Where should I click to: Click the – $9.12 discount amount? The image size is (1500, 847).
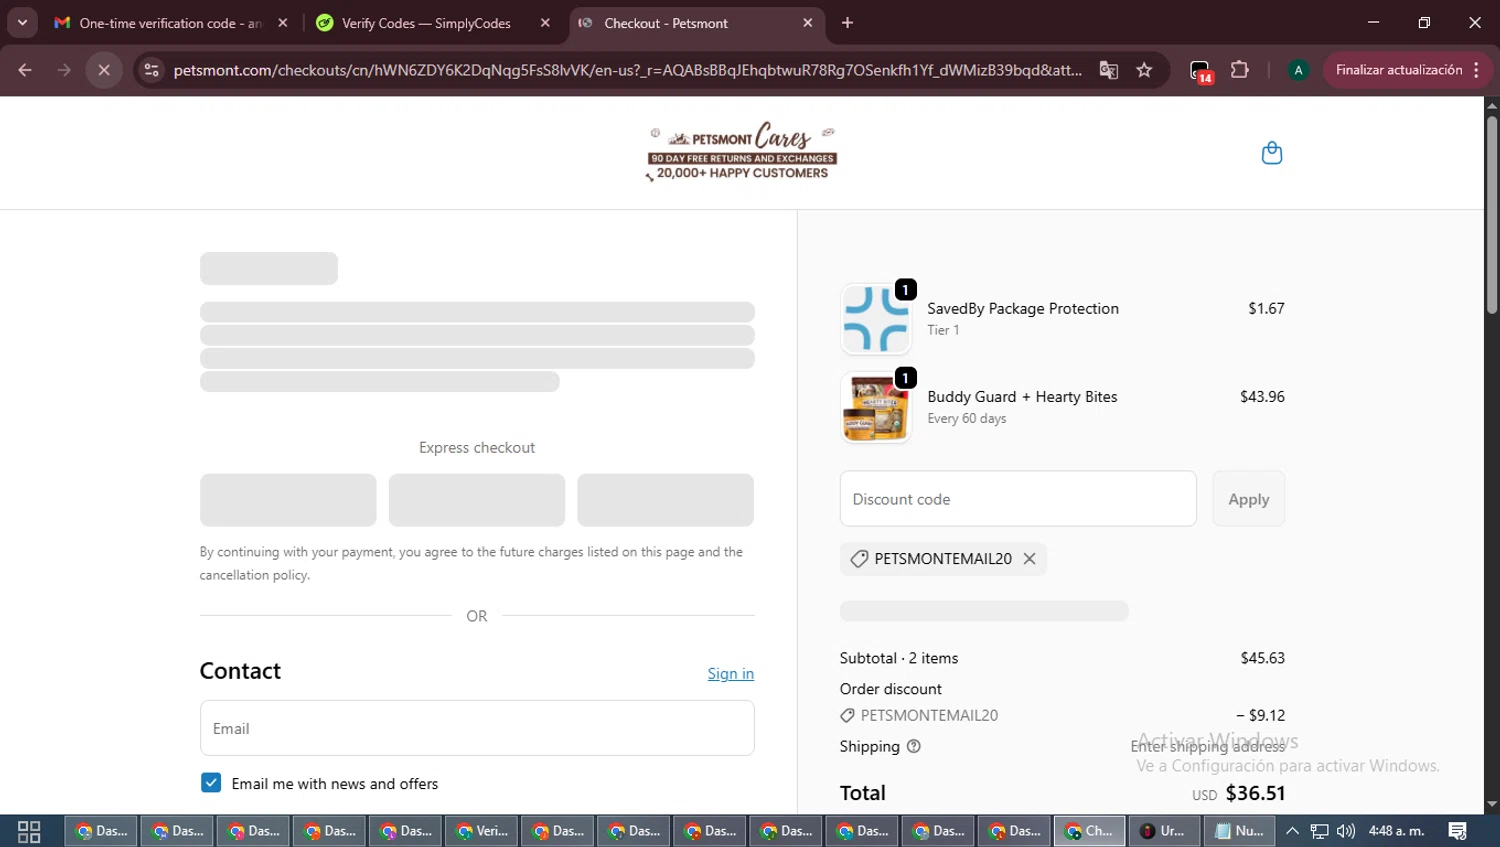click(x=1261, y=715)
